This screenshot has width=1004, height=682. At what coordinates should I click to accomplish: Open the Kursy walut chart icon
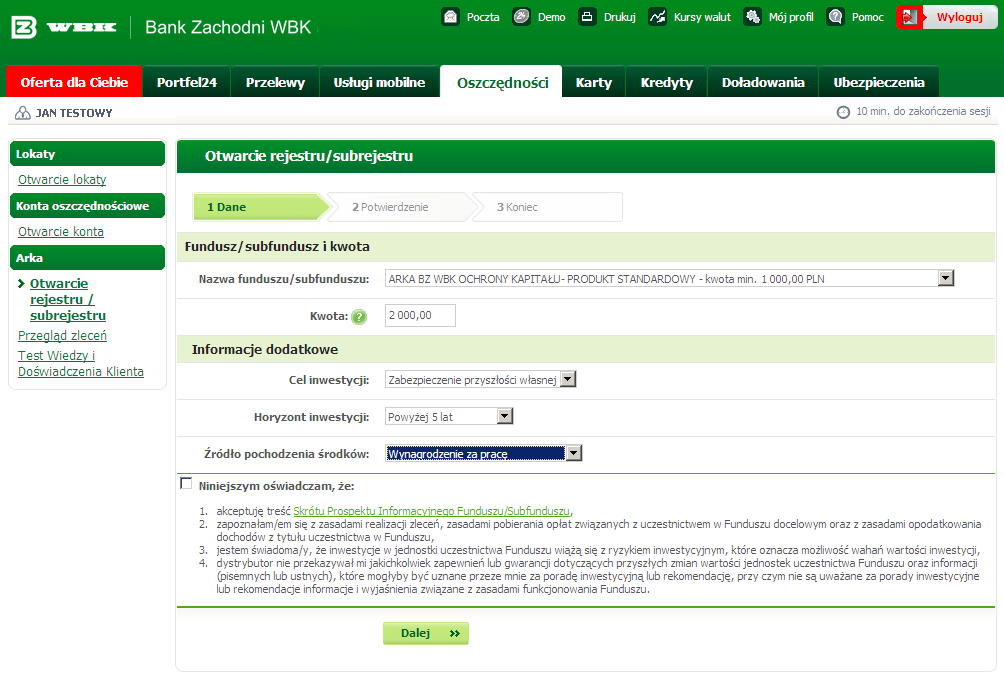pos(657,17)
